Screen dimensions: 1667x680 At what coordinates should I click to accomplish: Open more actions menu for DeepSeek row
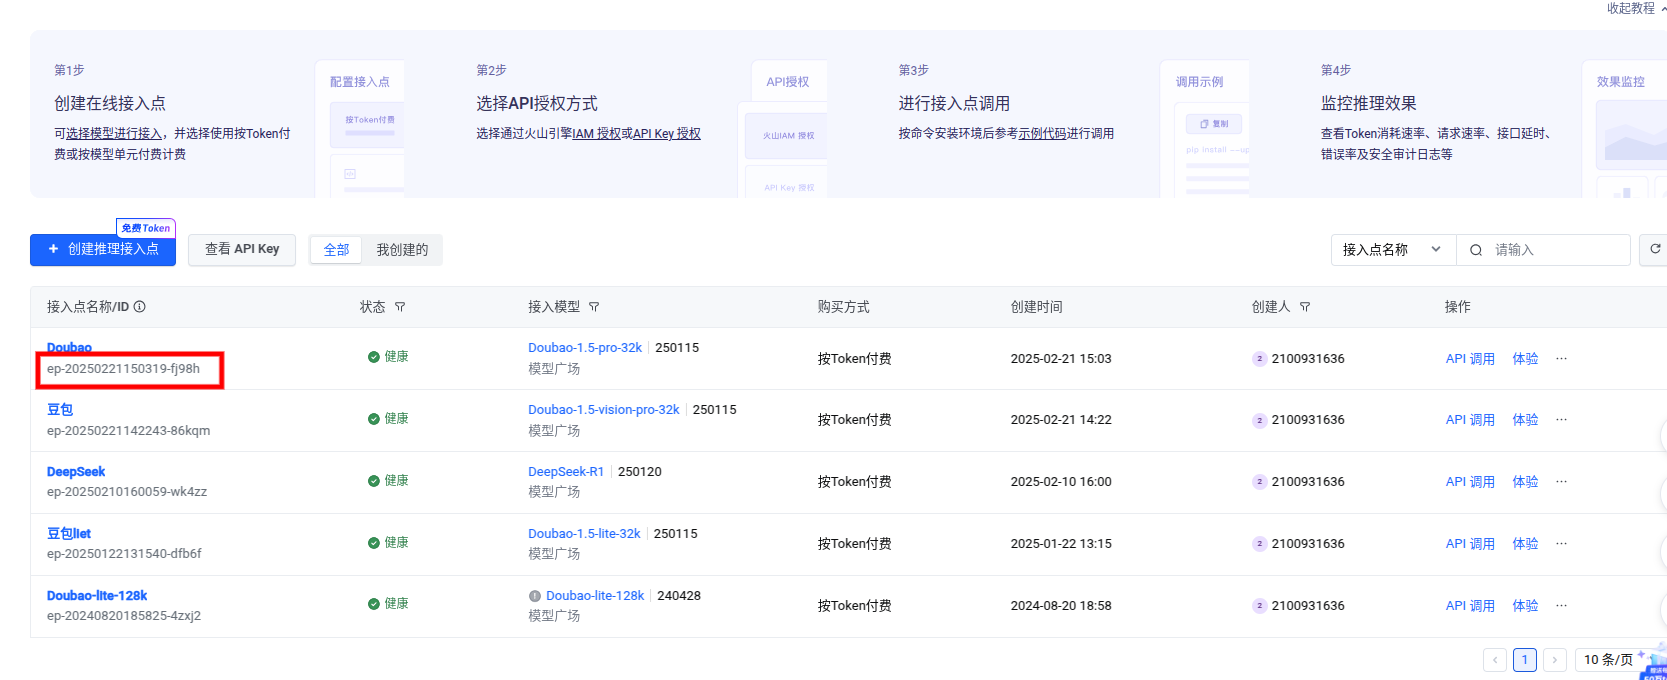point(1561,482)
